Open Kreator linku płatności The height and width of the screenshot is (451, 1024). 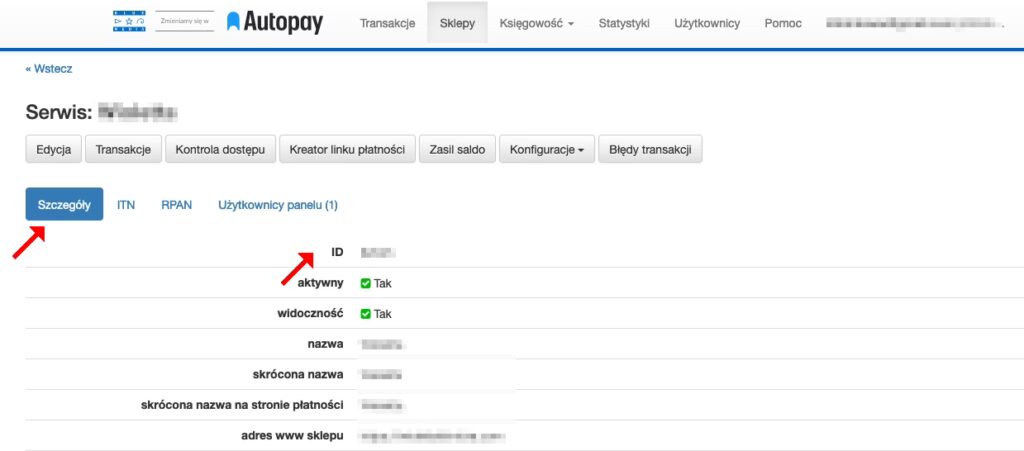point(346,150)
